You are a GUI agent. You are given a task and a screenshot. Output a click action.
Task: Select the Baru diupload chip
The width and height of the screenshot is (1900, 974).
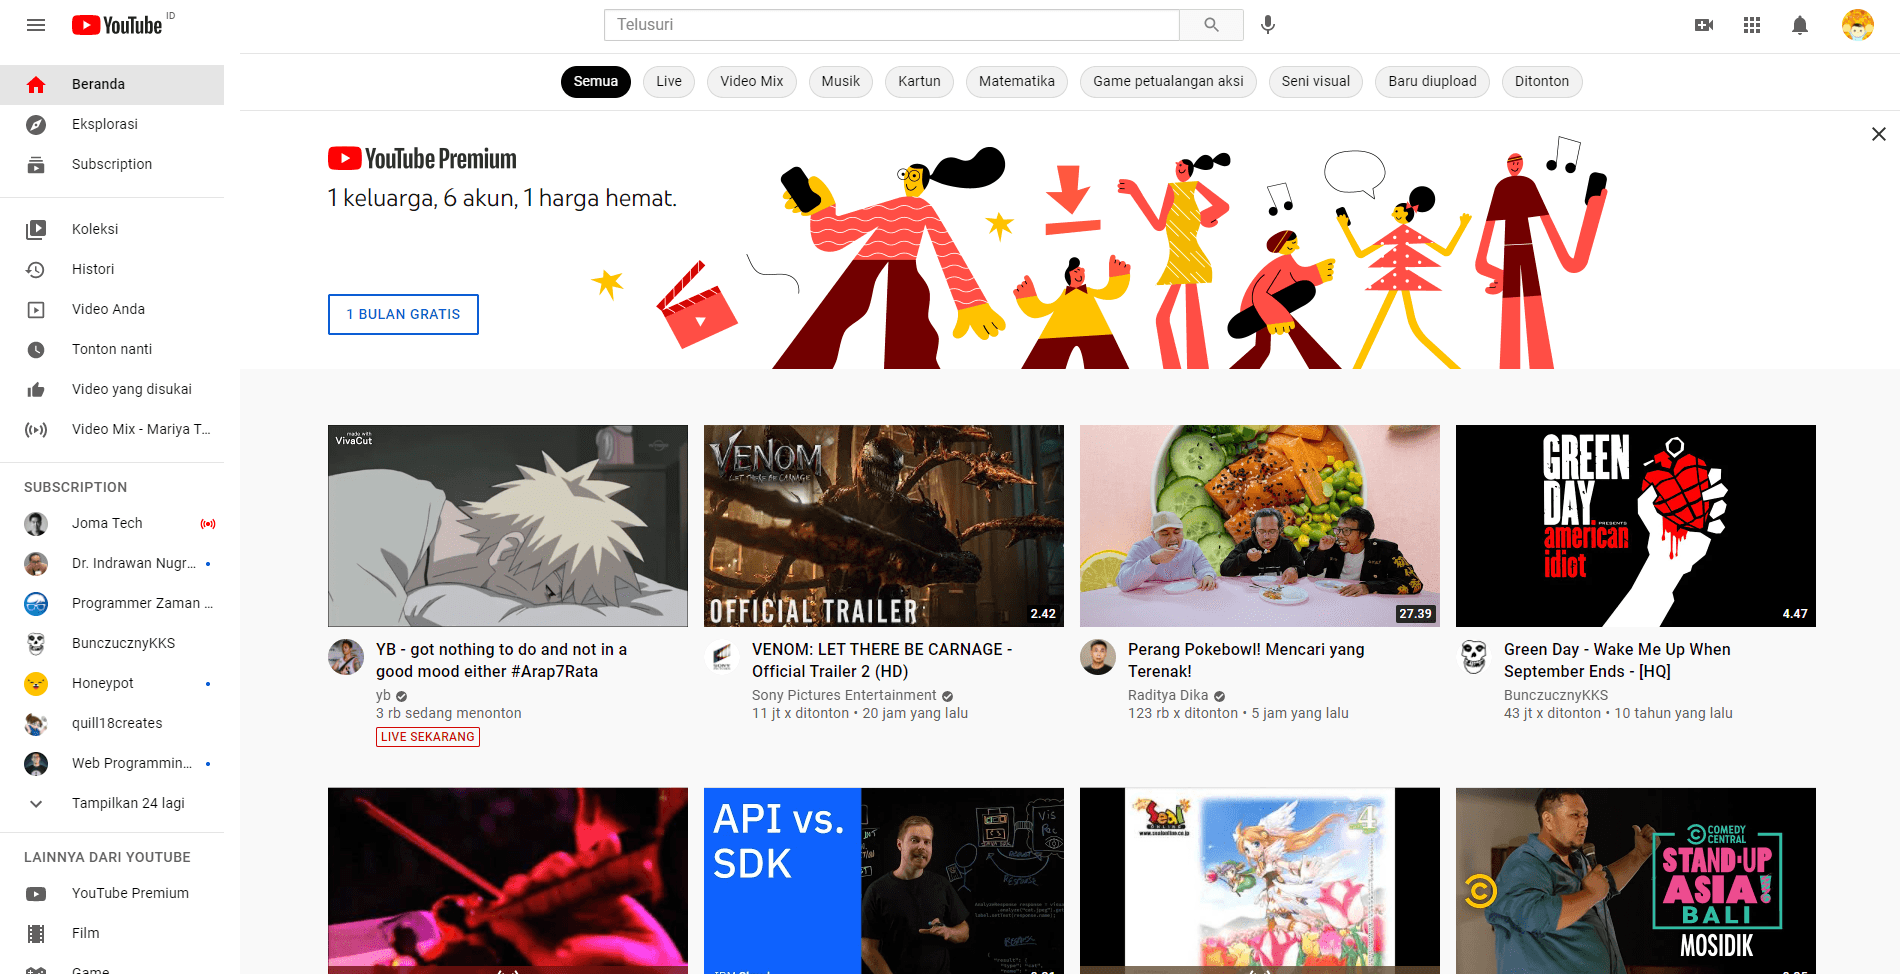coord(1432,82)
